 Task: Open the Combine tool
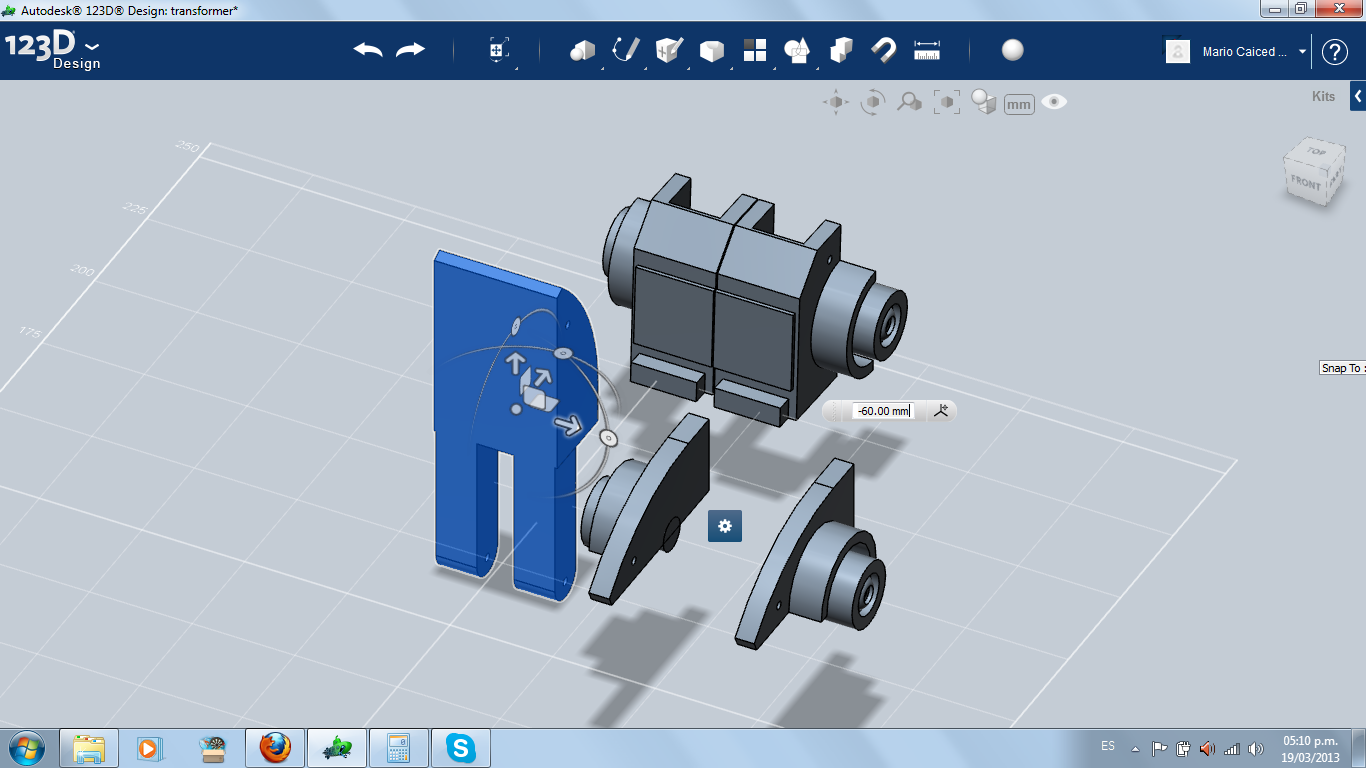[x=841, y=51]
